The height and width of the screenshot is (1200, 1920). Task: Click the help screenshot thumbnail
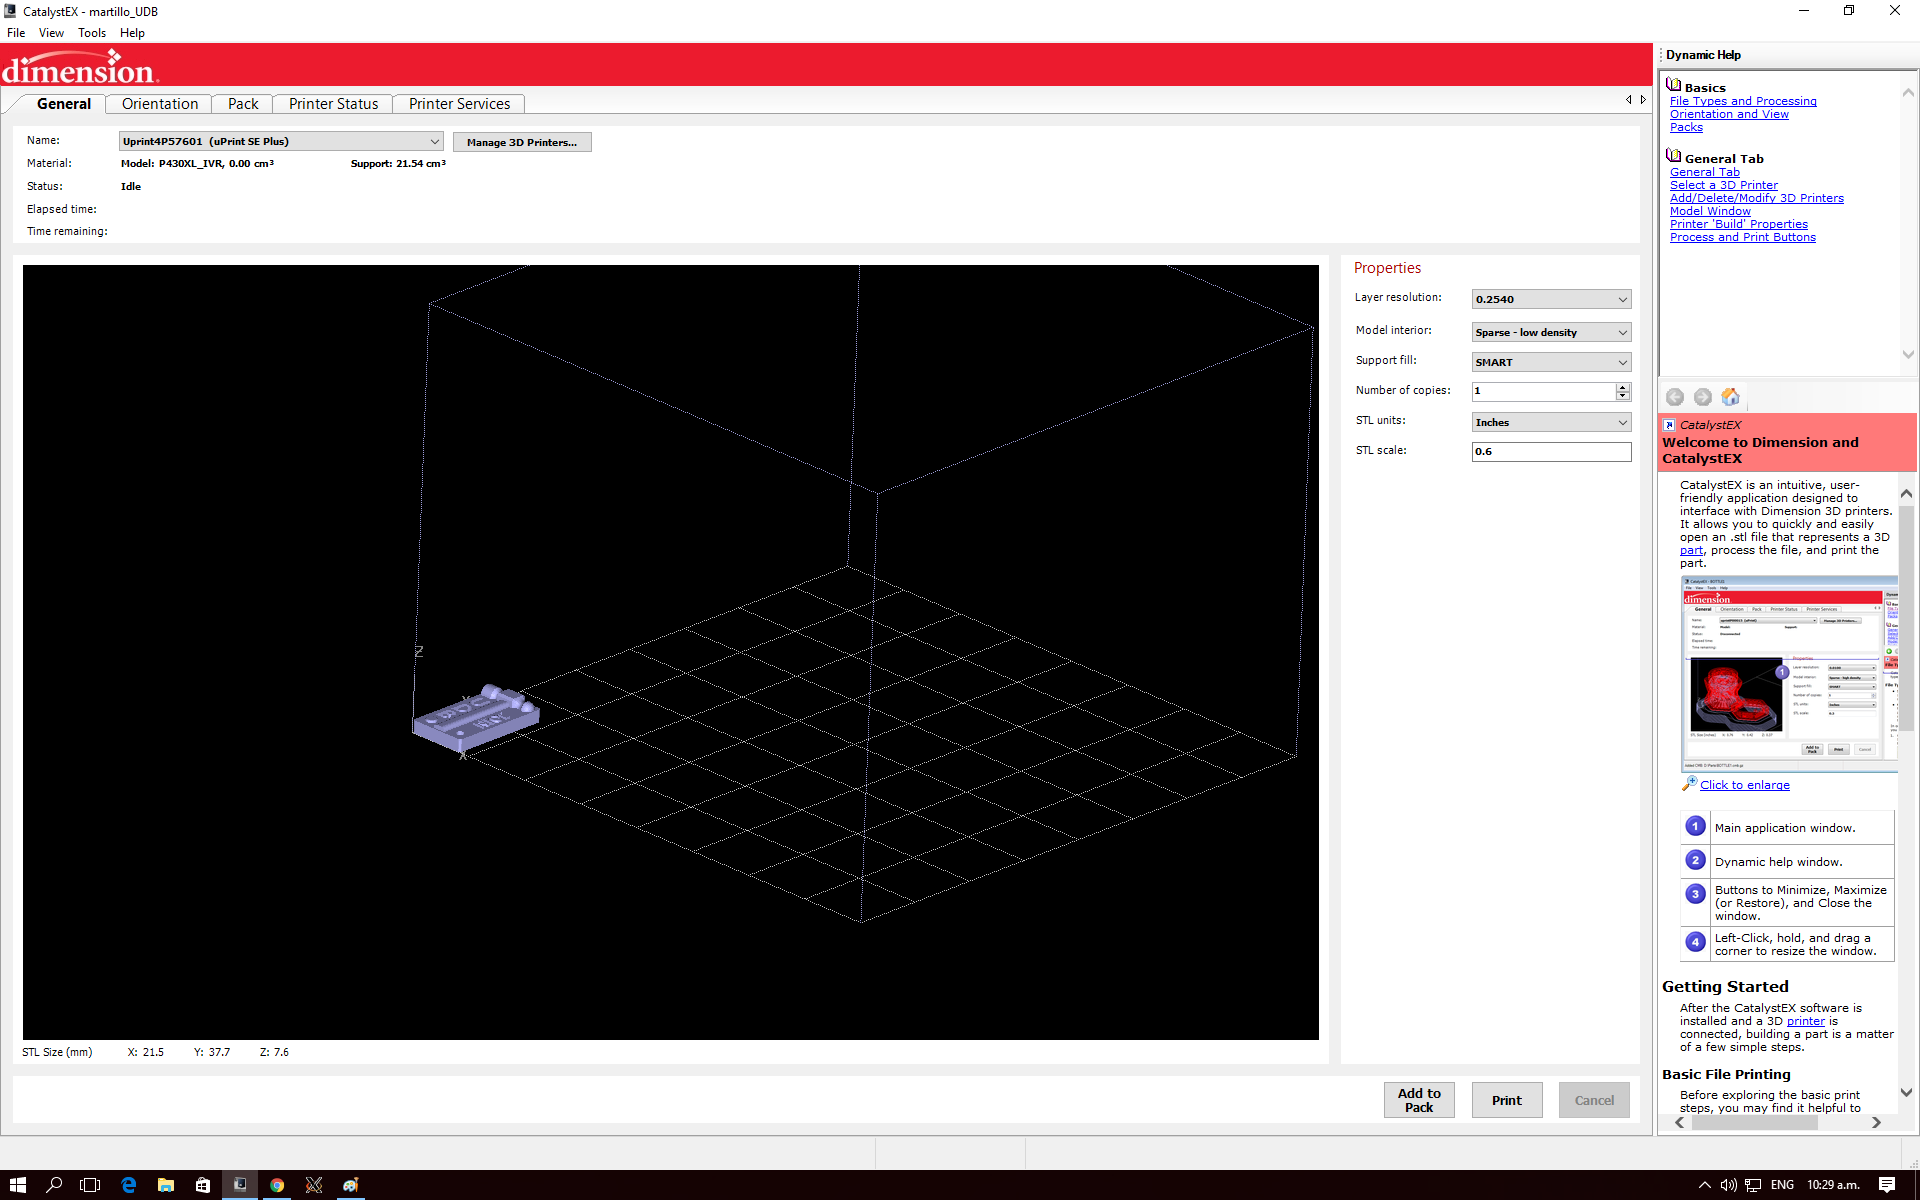pos(1789,673)
